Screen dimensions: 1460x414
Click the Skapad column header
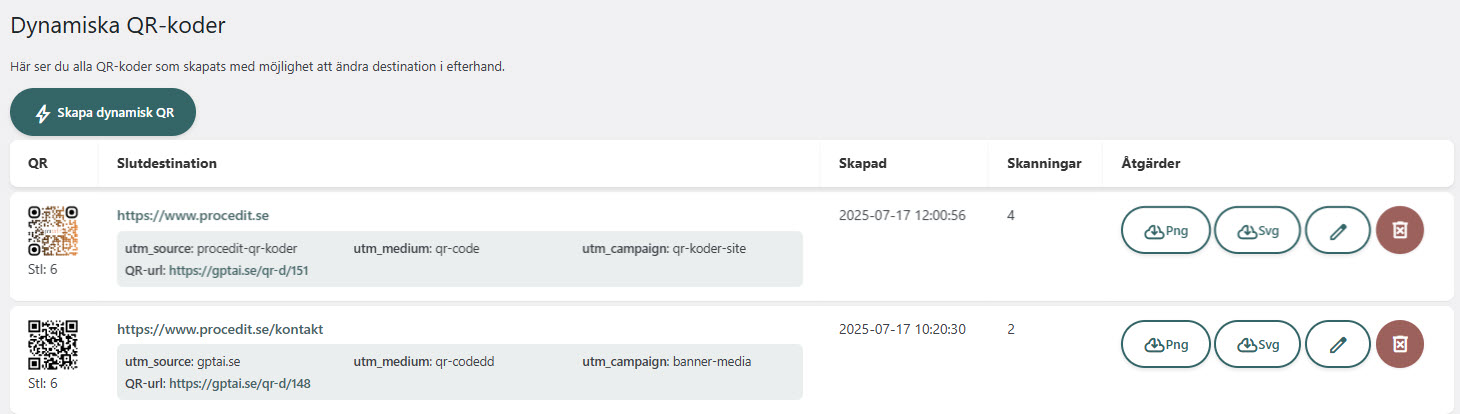click(x=862, y=163)
